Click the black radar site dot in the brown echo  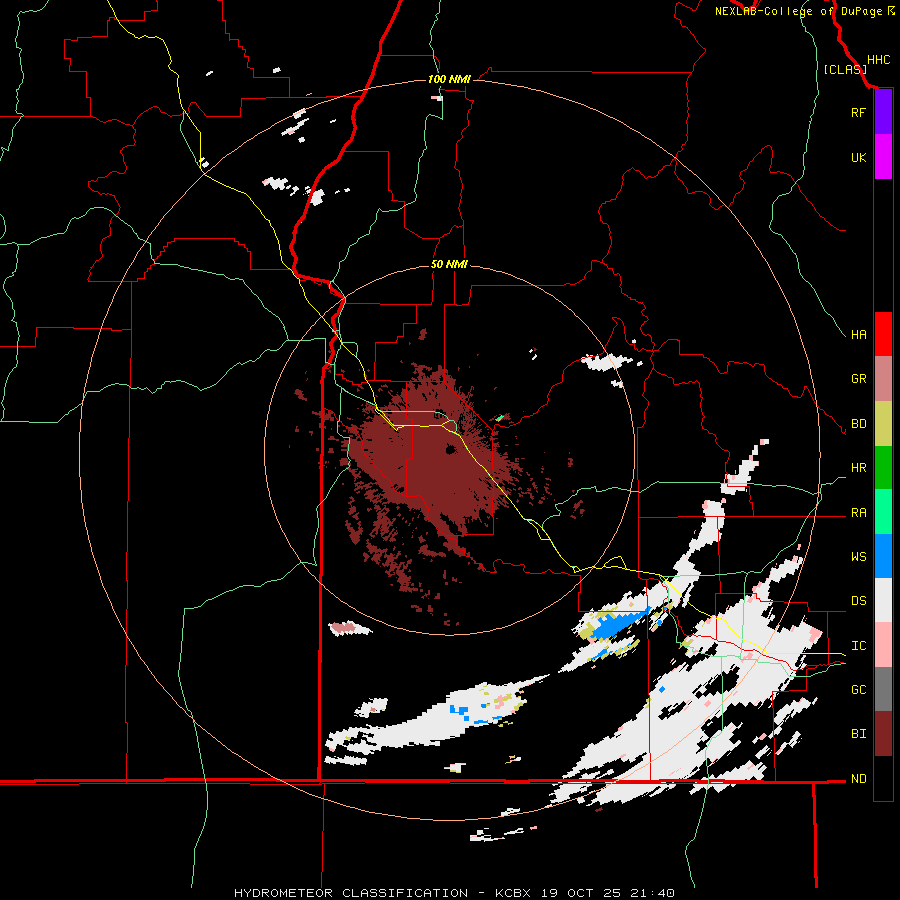pyautogui.click(x=451, y=450)
